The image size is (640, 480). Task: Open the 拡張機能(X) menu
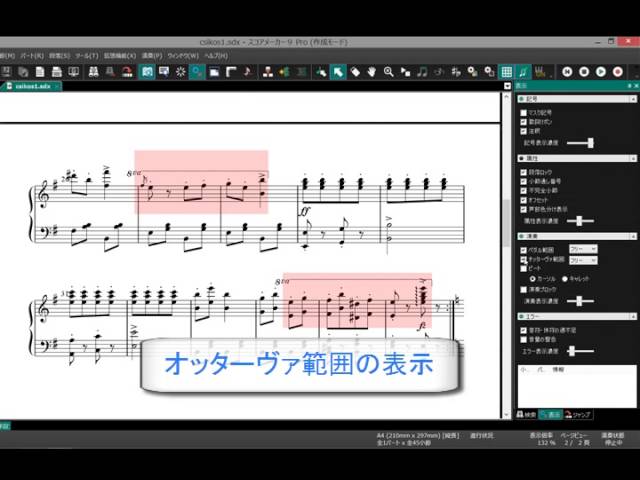[x=120, y=56]
